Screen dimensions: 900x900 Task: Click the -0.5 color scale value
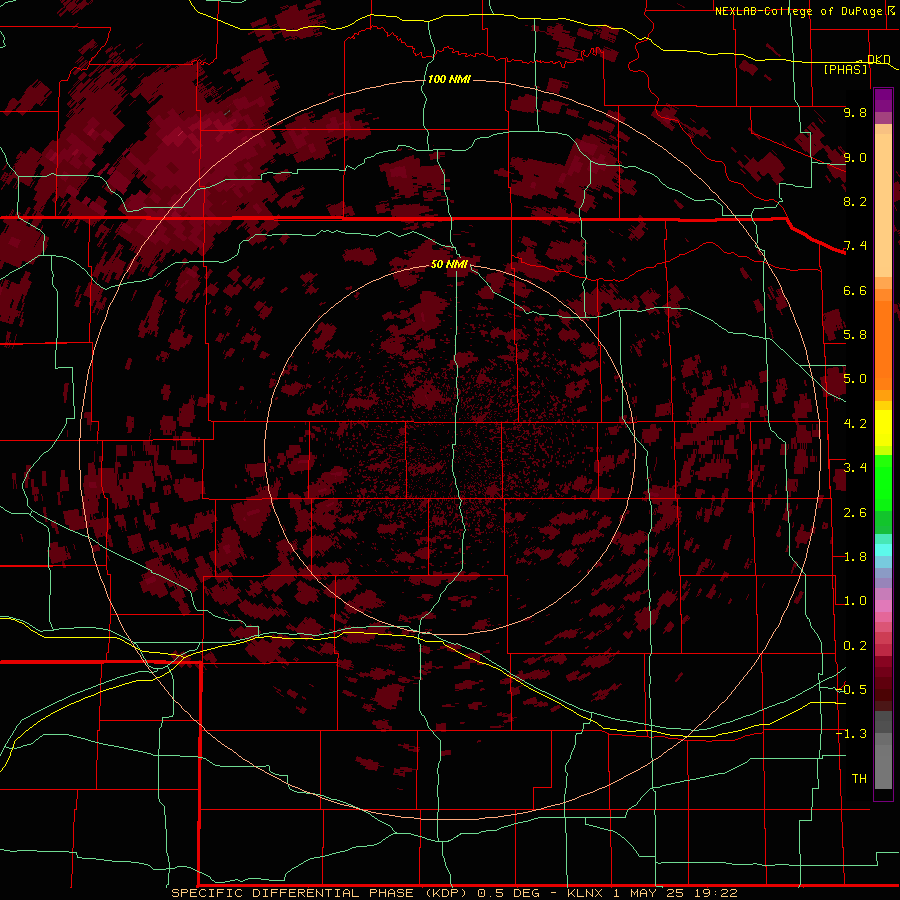(x=852, y=690)
